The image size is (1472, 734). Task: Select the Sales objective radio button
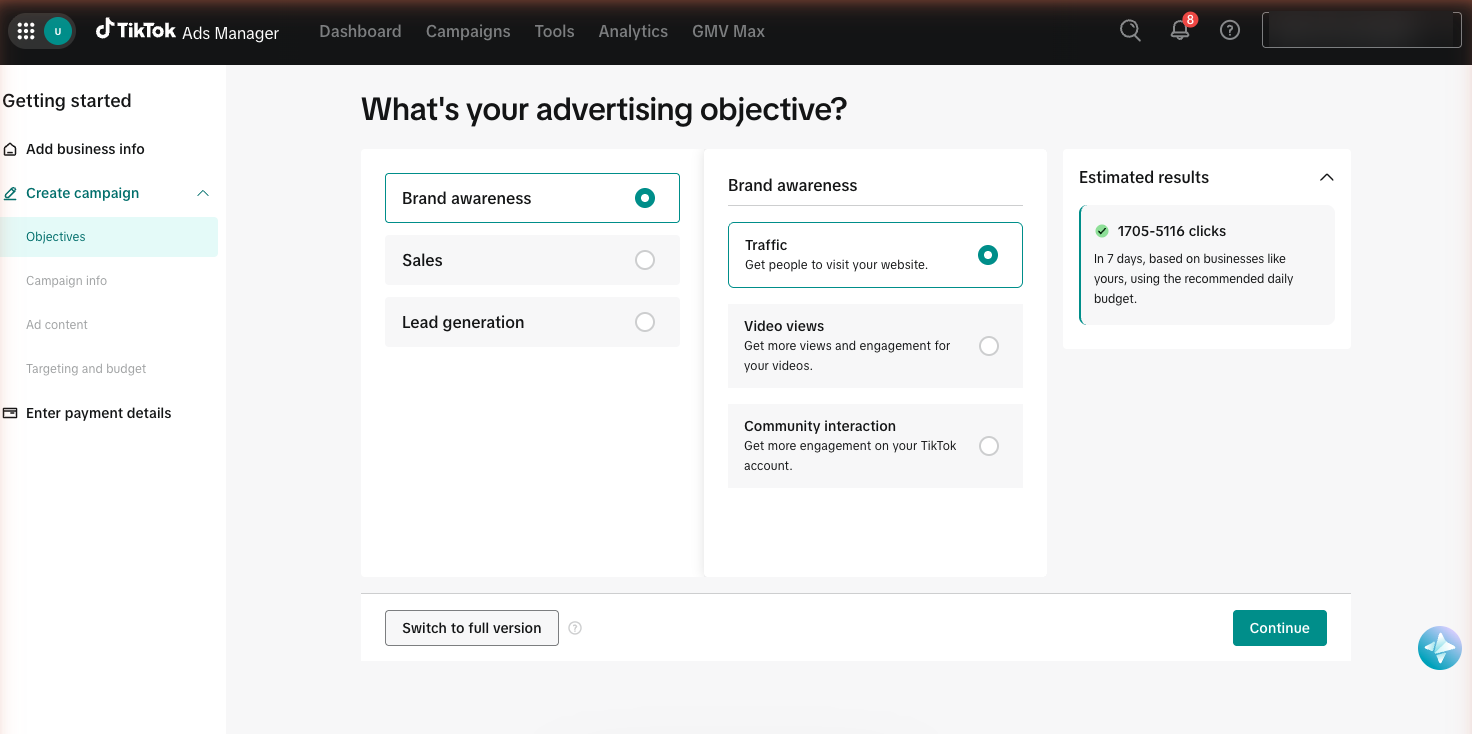(645, 260)
